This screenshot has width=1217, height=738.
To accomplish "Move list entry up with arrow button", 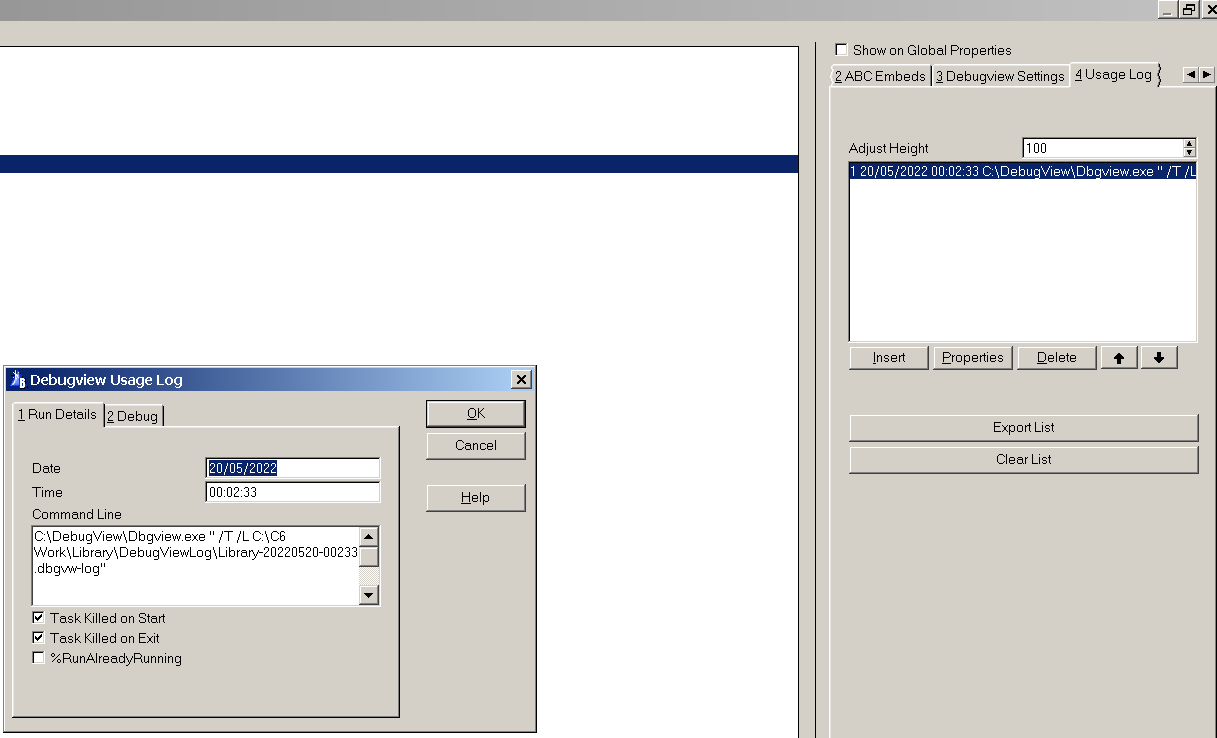I will pos(1119,358).
